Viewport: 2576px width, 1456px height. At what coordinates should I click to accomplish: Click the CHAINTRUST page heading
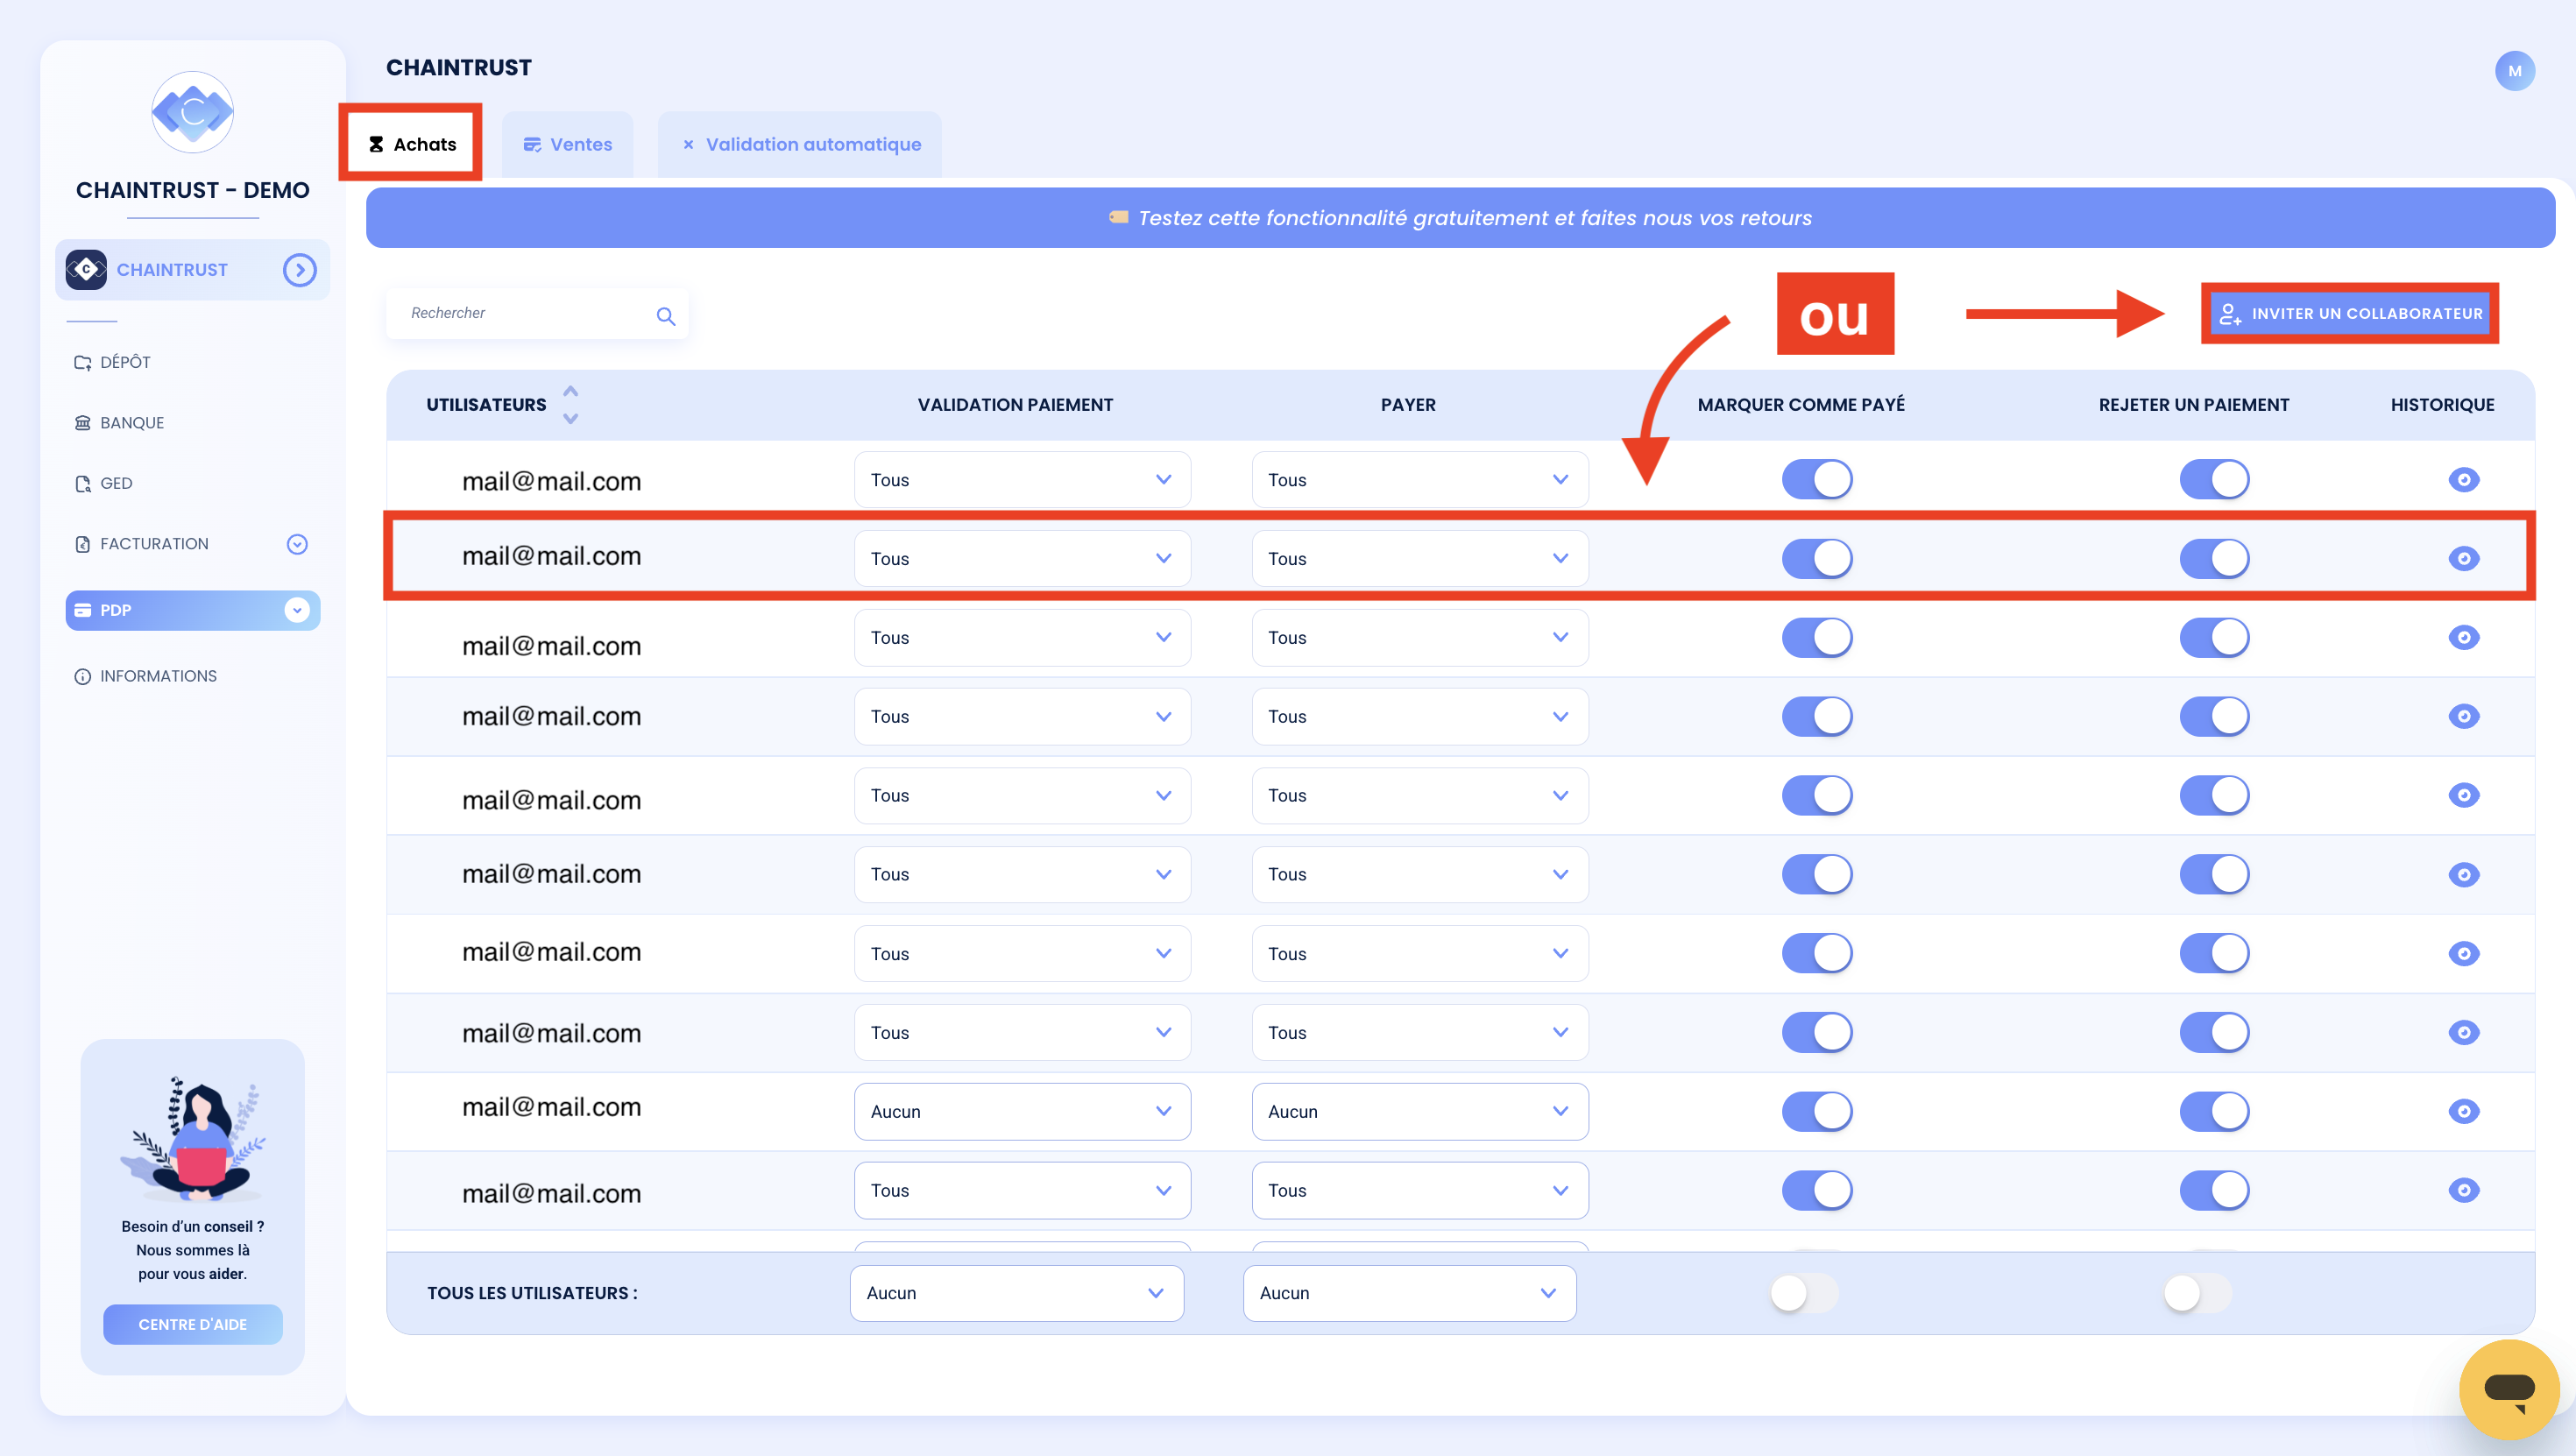pyautogui.click(x=459, y=67)
